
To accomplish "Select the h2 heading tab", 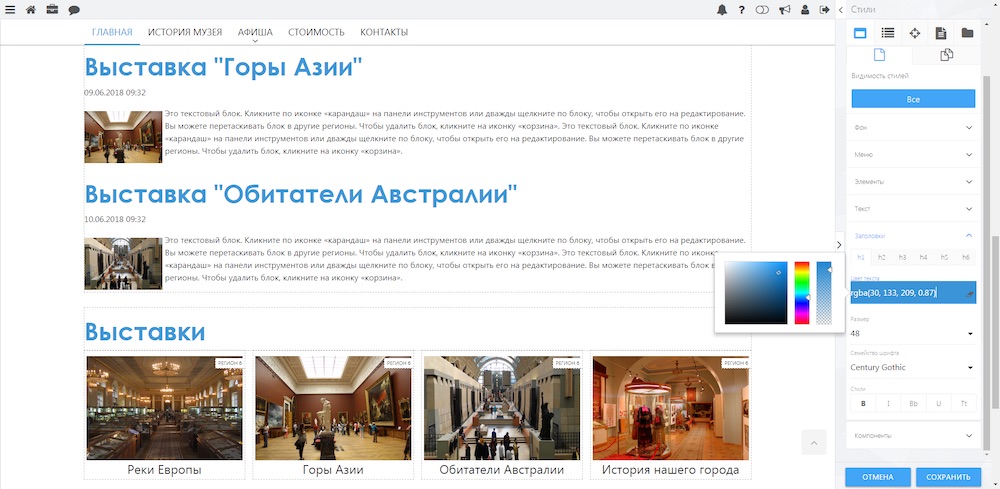I will 881,257.
